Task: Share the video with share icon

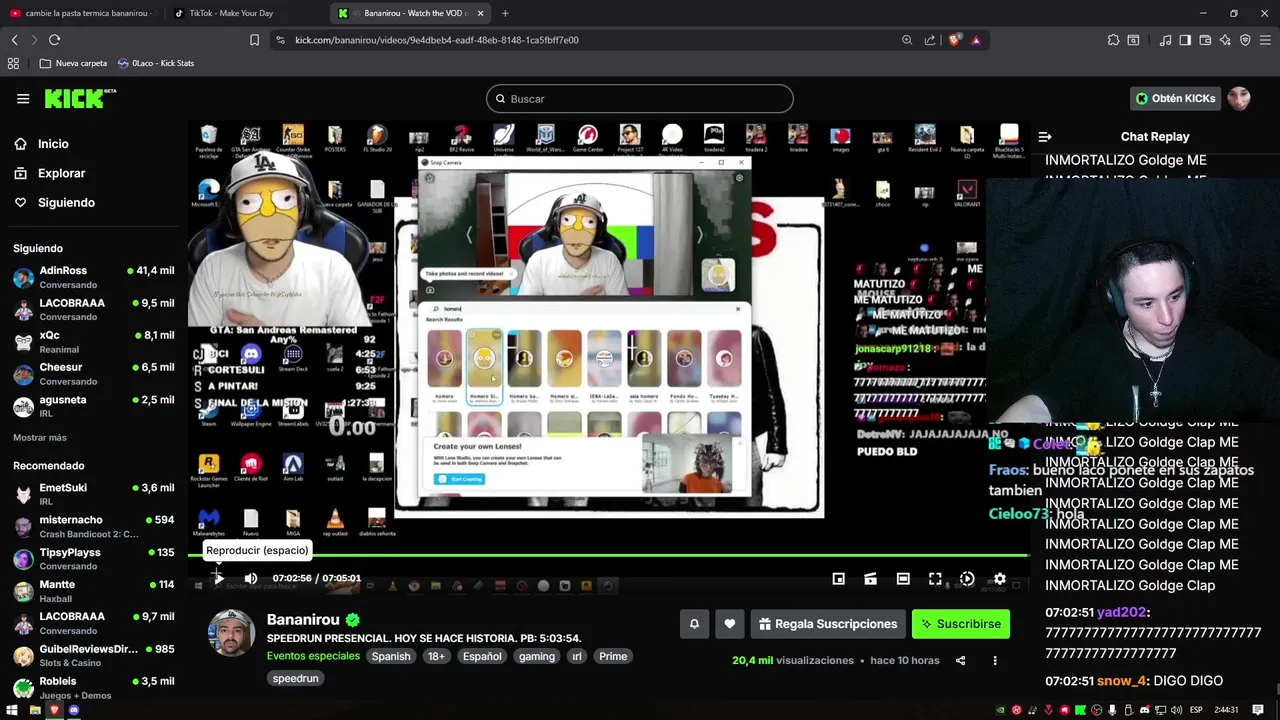Action: 961,661
